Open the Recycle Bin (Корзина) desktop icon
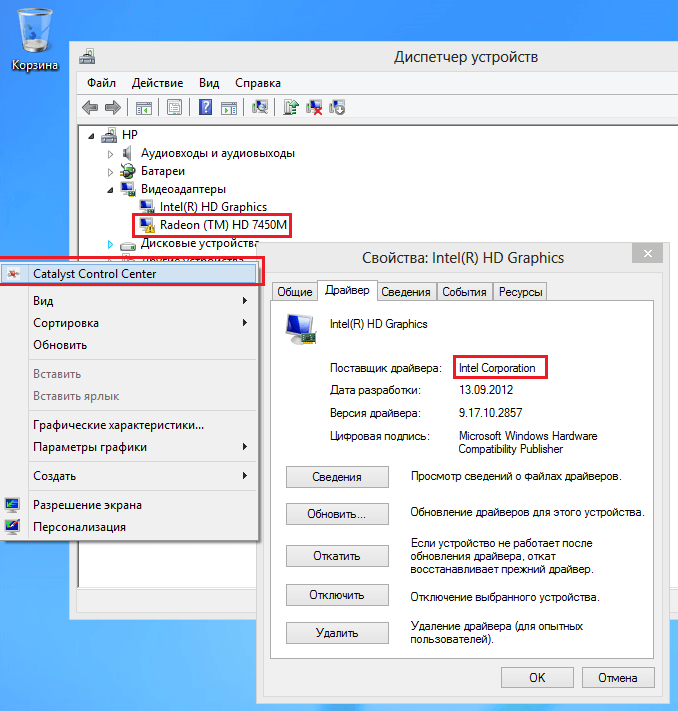This screenshot has height=711, width=678. (x=34, y=40)
